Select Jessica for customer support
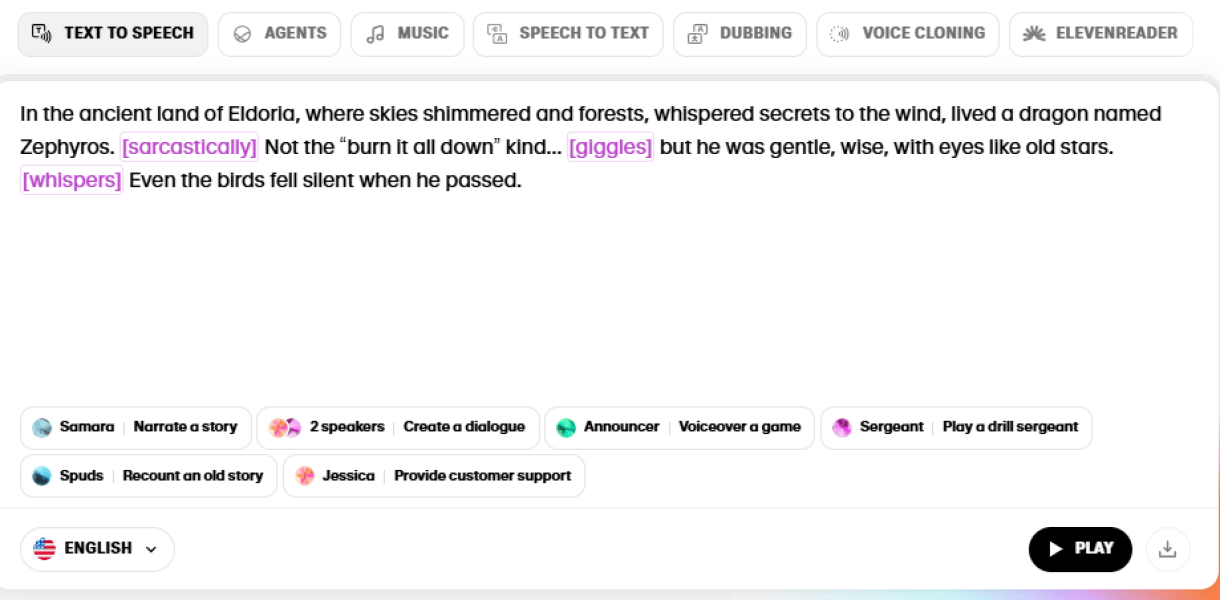 pos(434,476)
